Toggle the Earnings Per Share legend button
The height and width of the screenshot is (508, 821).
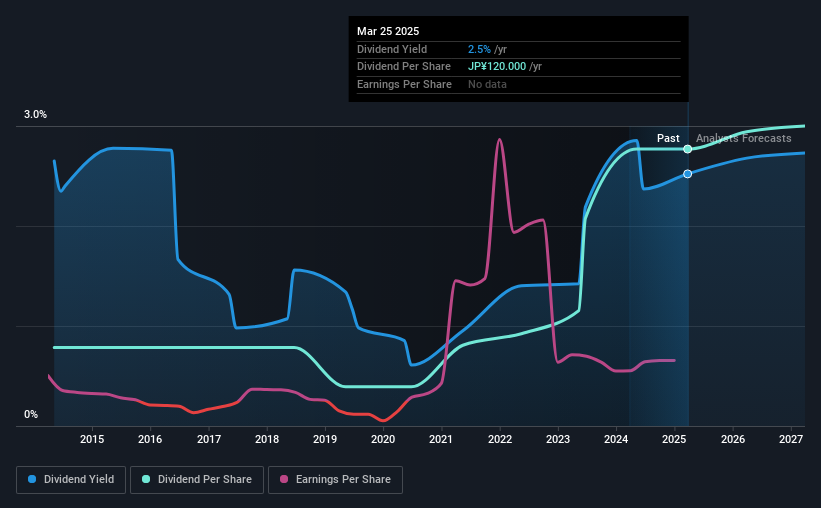pos(335,480)
